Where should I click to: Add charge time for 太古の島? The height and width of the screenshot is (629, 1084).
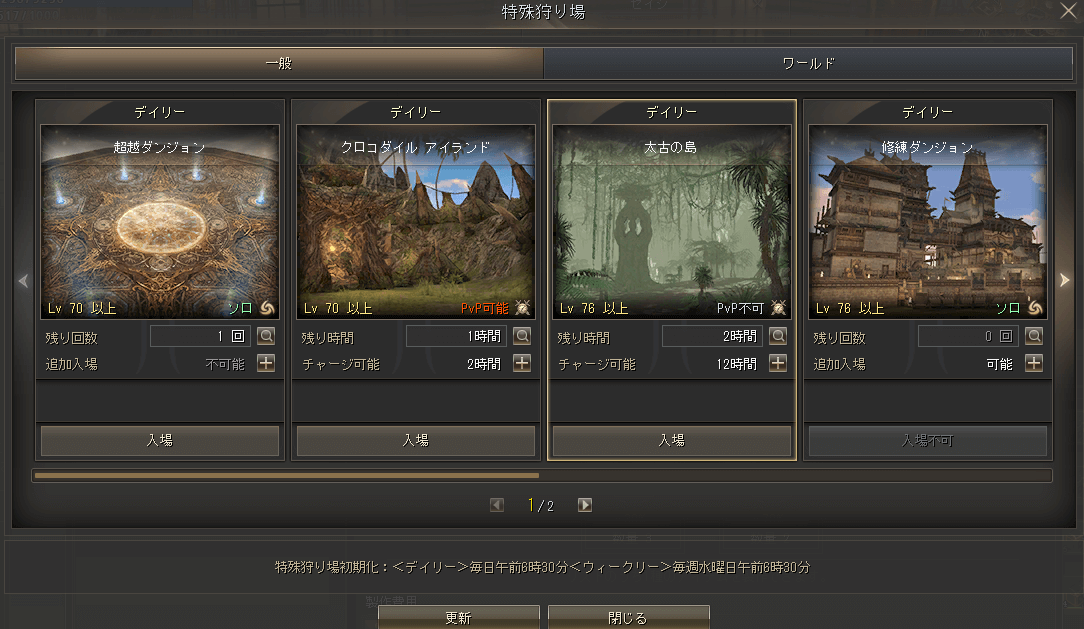778,364
